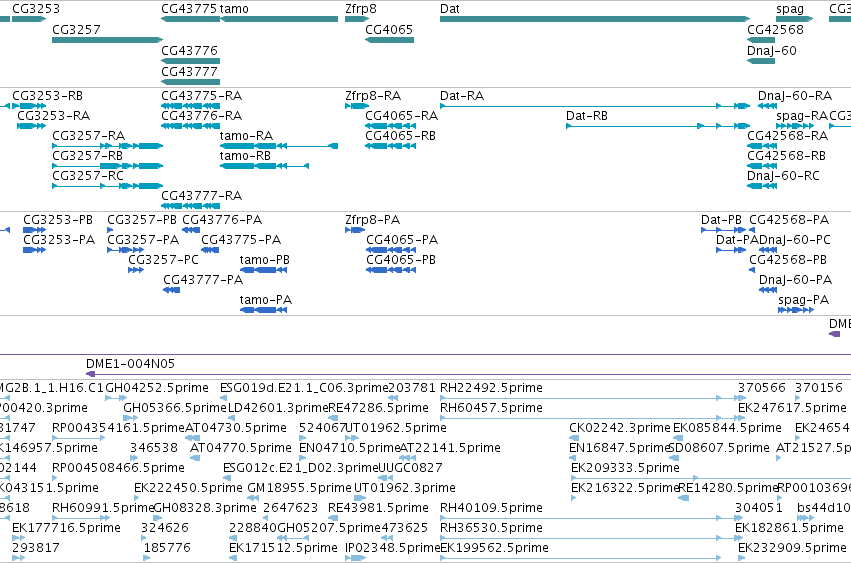
Task: Click EST RH22492.5prime
Action: point(491,388)
